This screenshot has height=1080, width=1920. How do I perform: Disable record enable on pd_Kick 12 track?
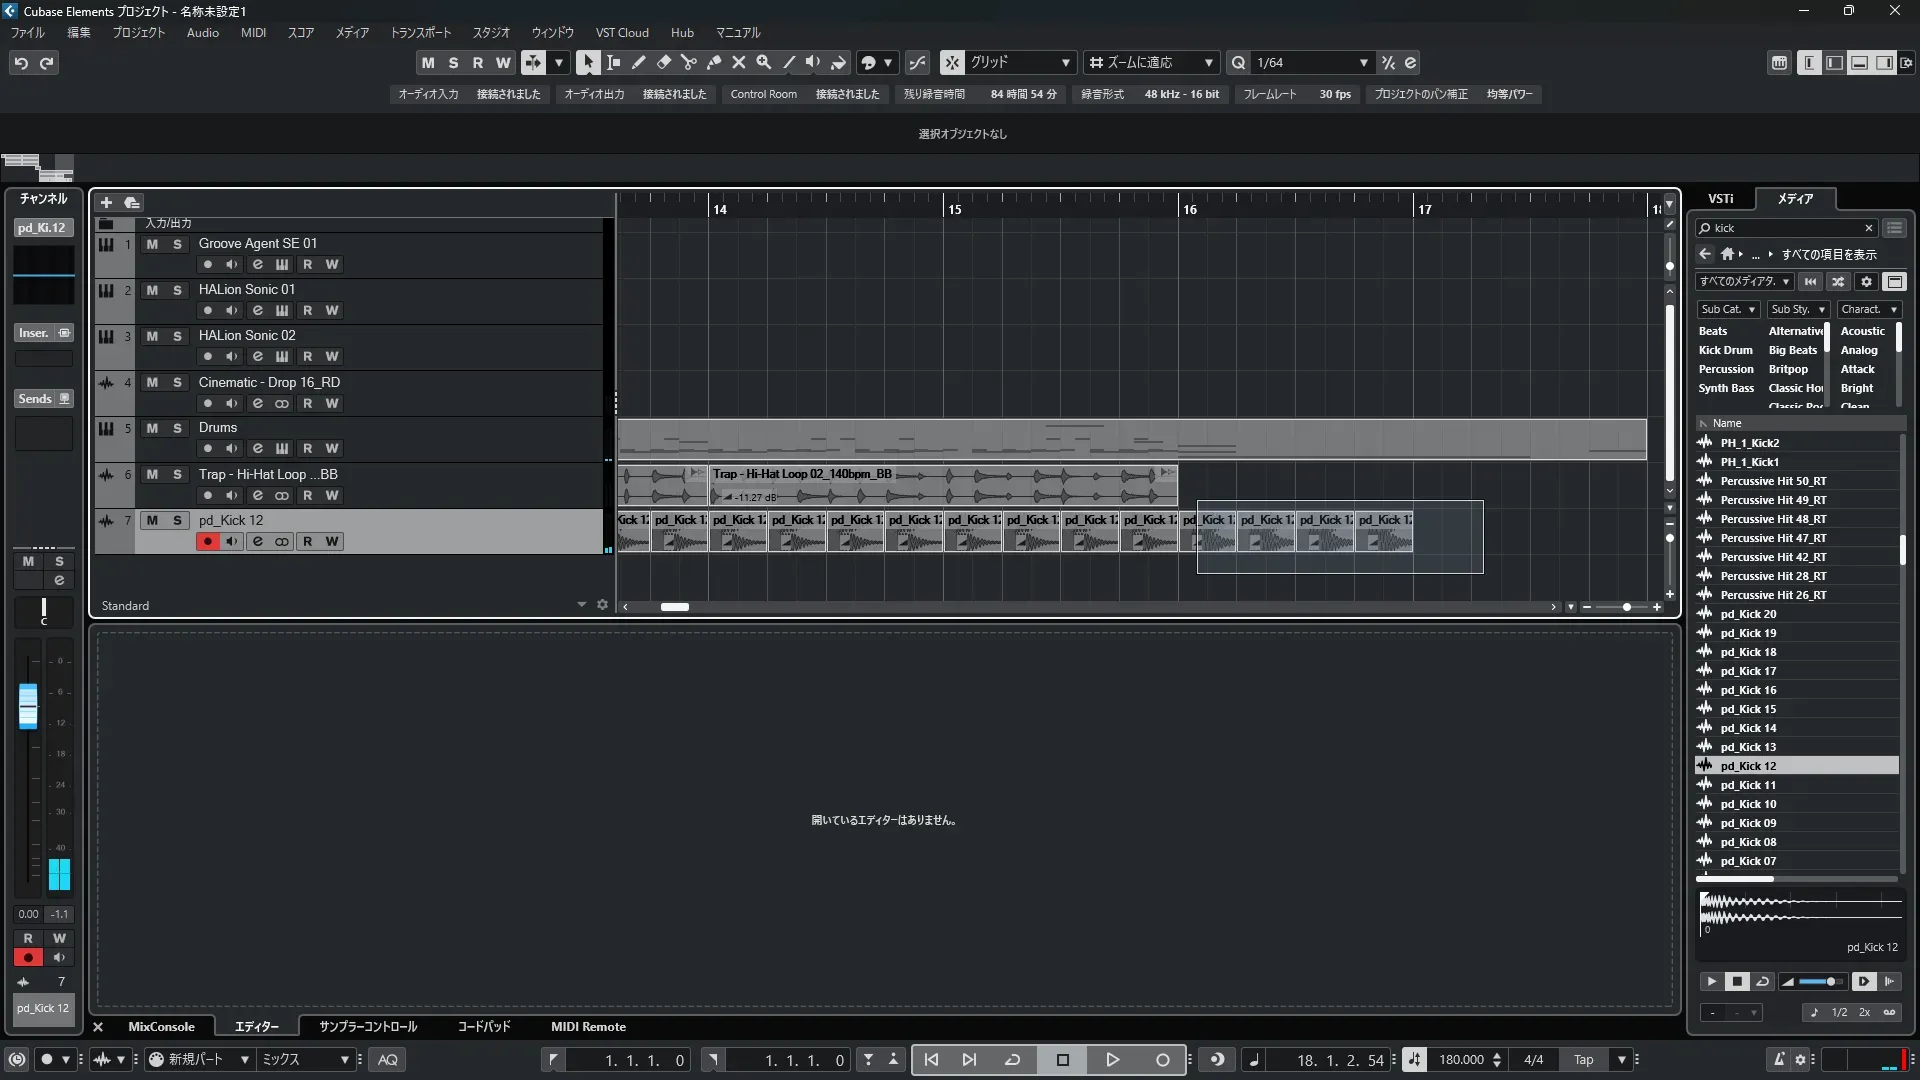point(207,541)
